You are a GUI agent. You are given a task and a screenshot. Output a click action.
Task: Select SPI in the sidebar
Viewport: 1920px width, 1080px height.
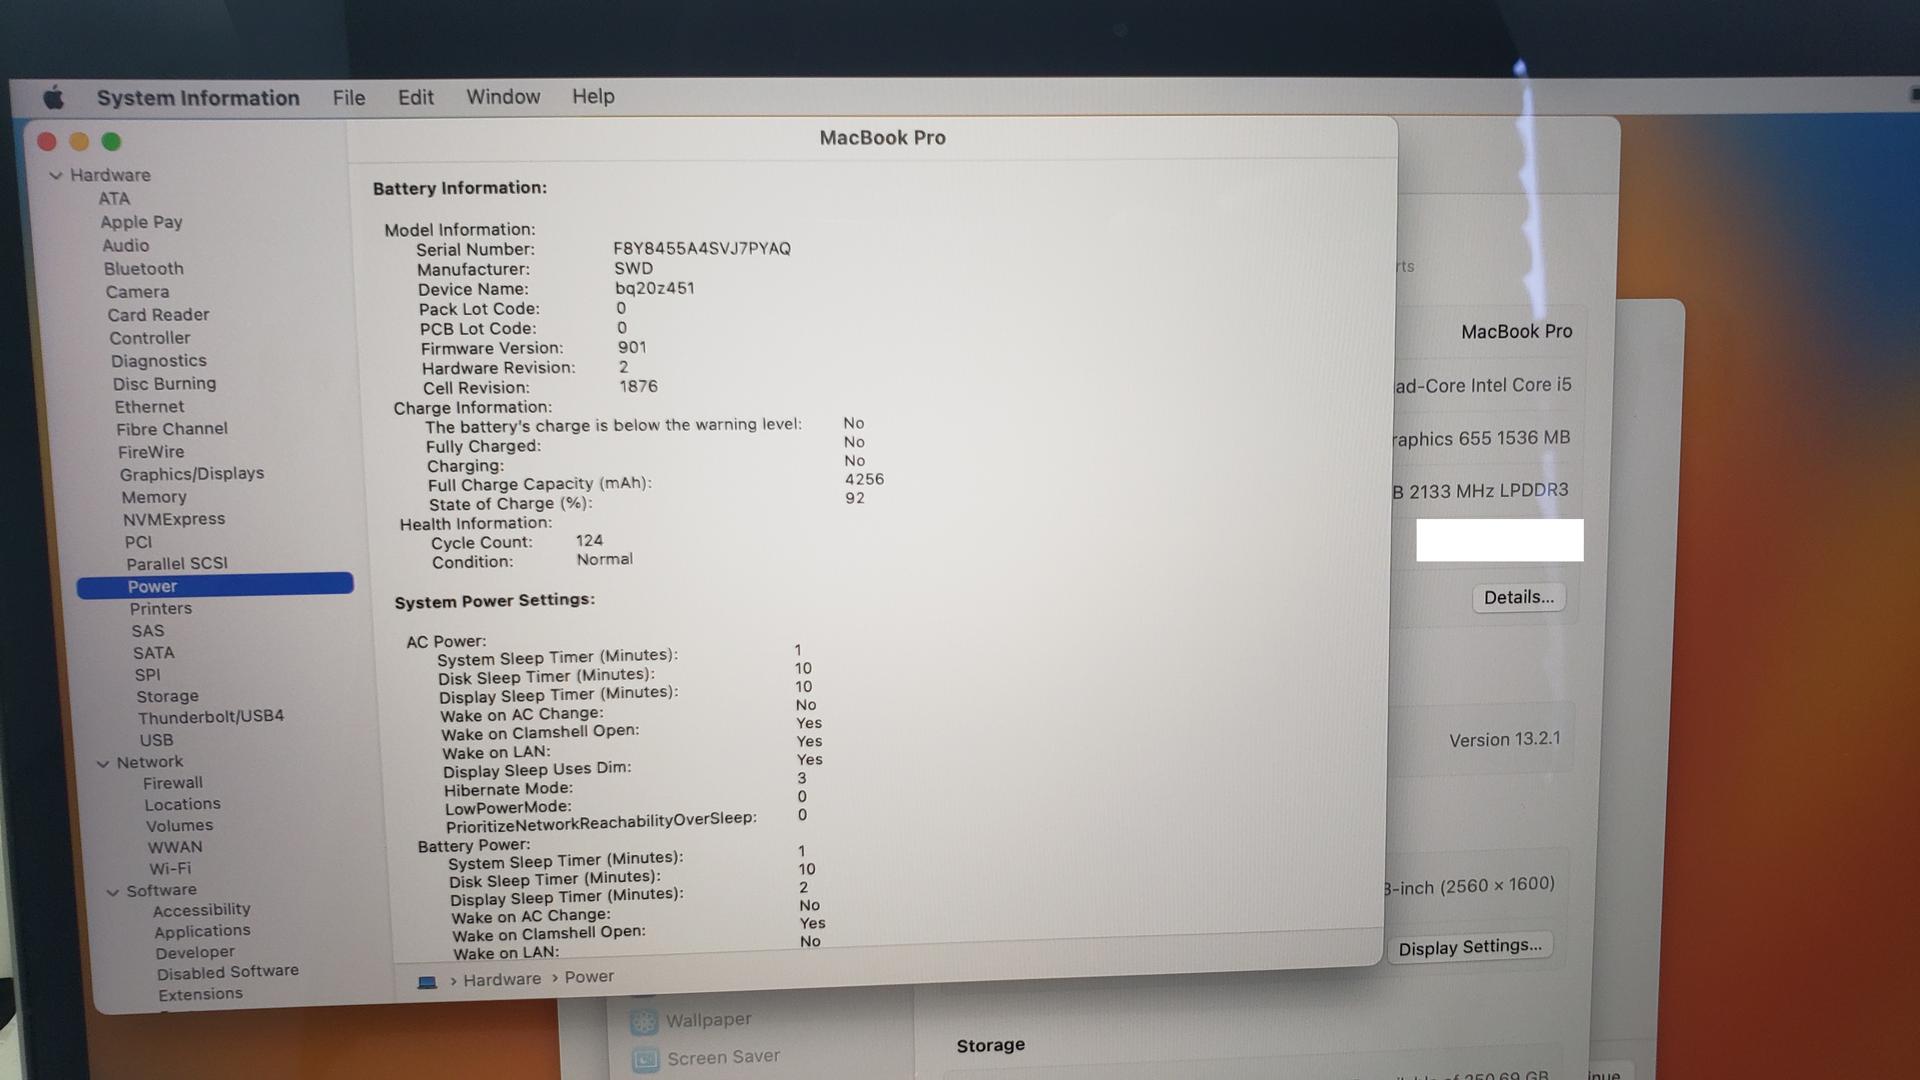point(147,675)
